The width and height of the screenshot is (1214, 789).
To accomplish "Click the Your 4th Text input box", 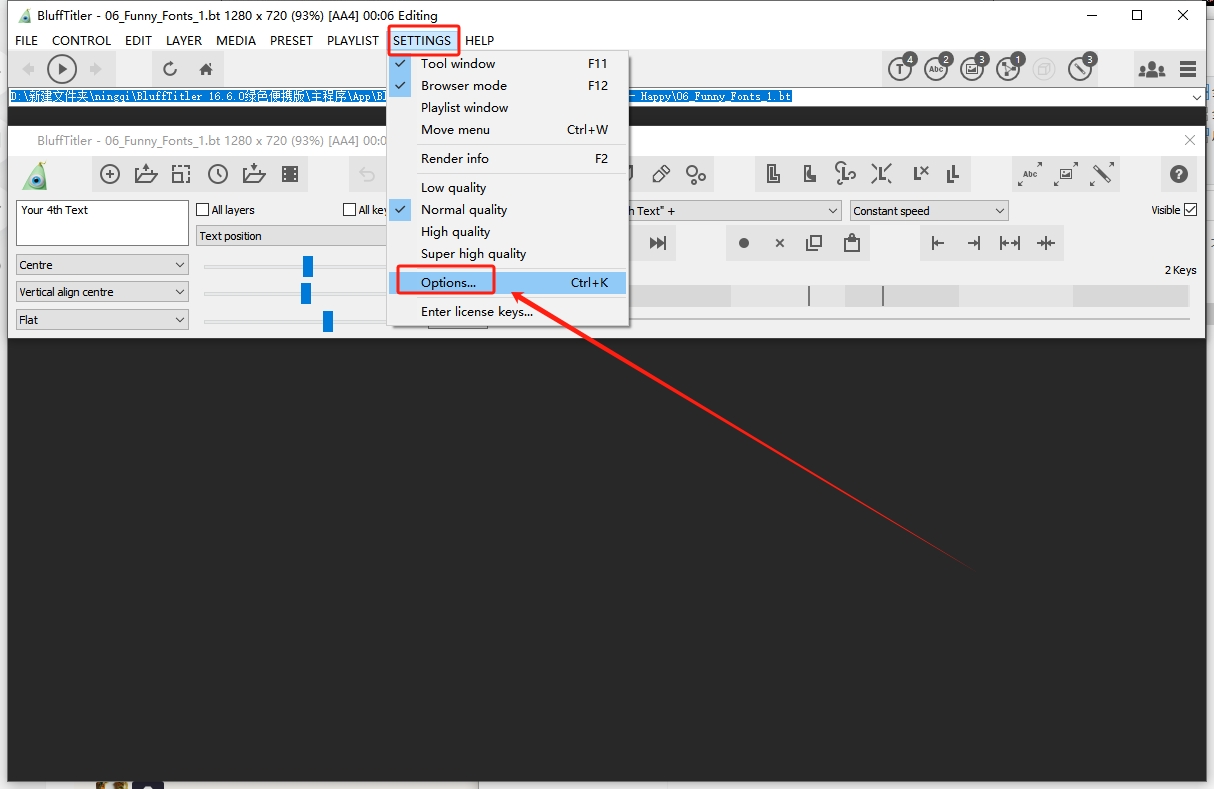I will pos(102,222).
